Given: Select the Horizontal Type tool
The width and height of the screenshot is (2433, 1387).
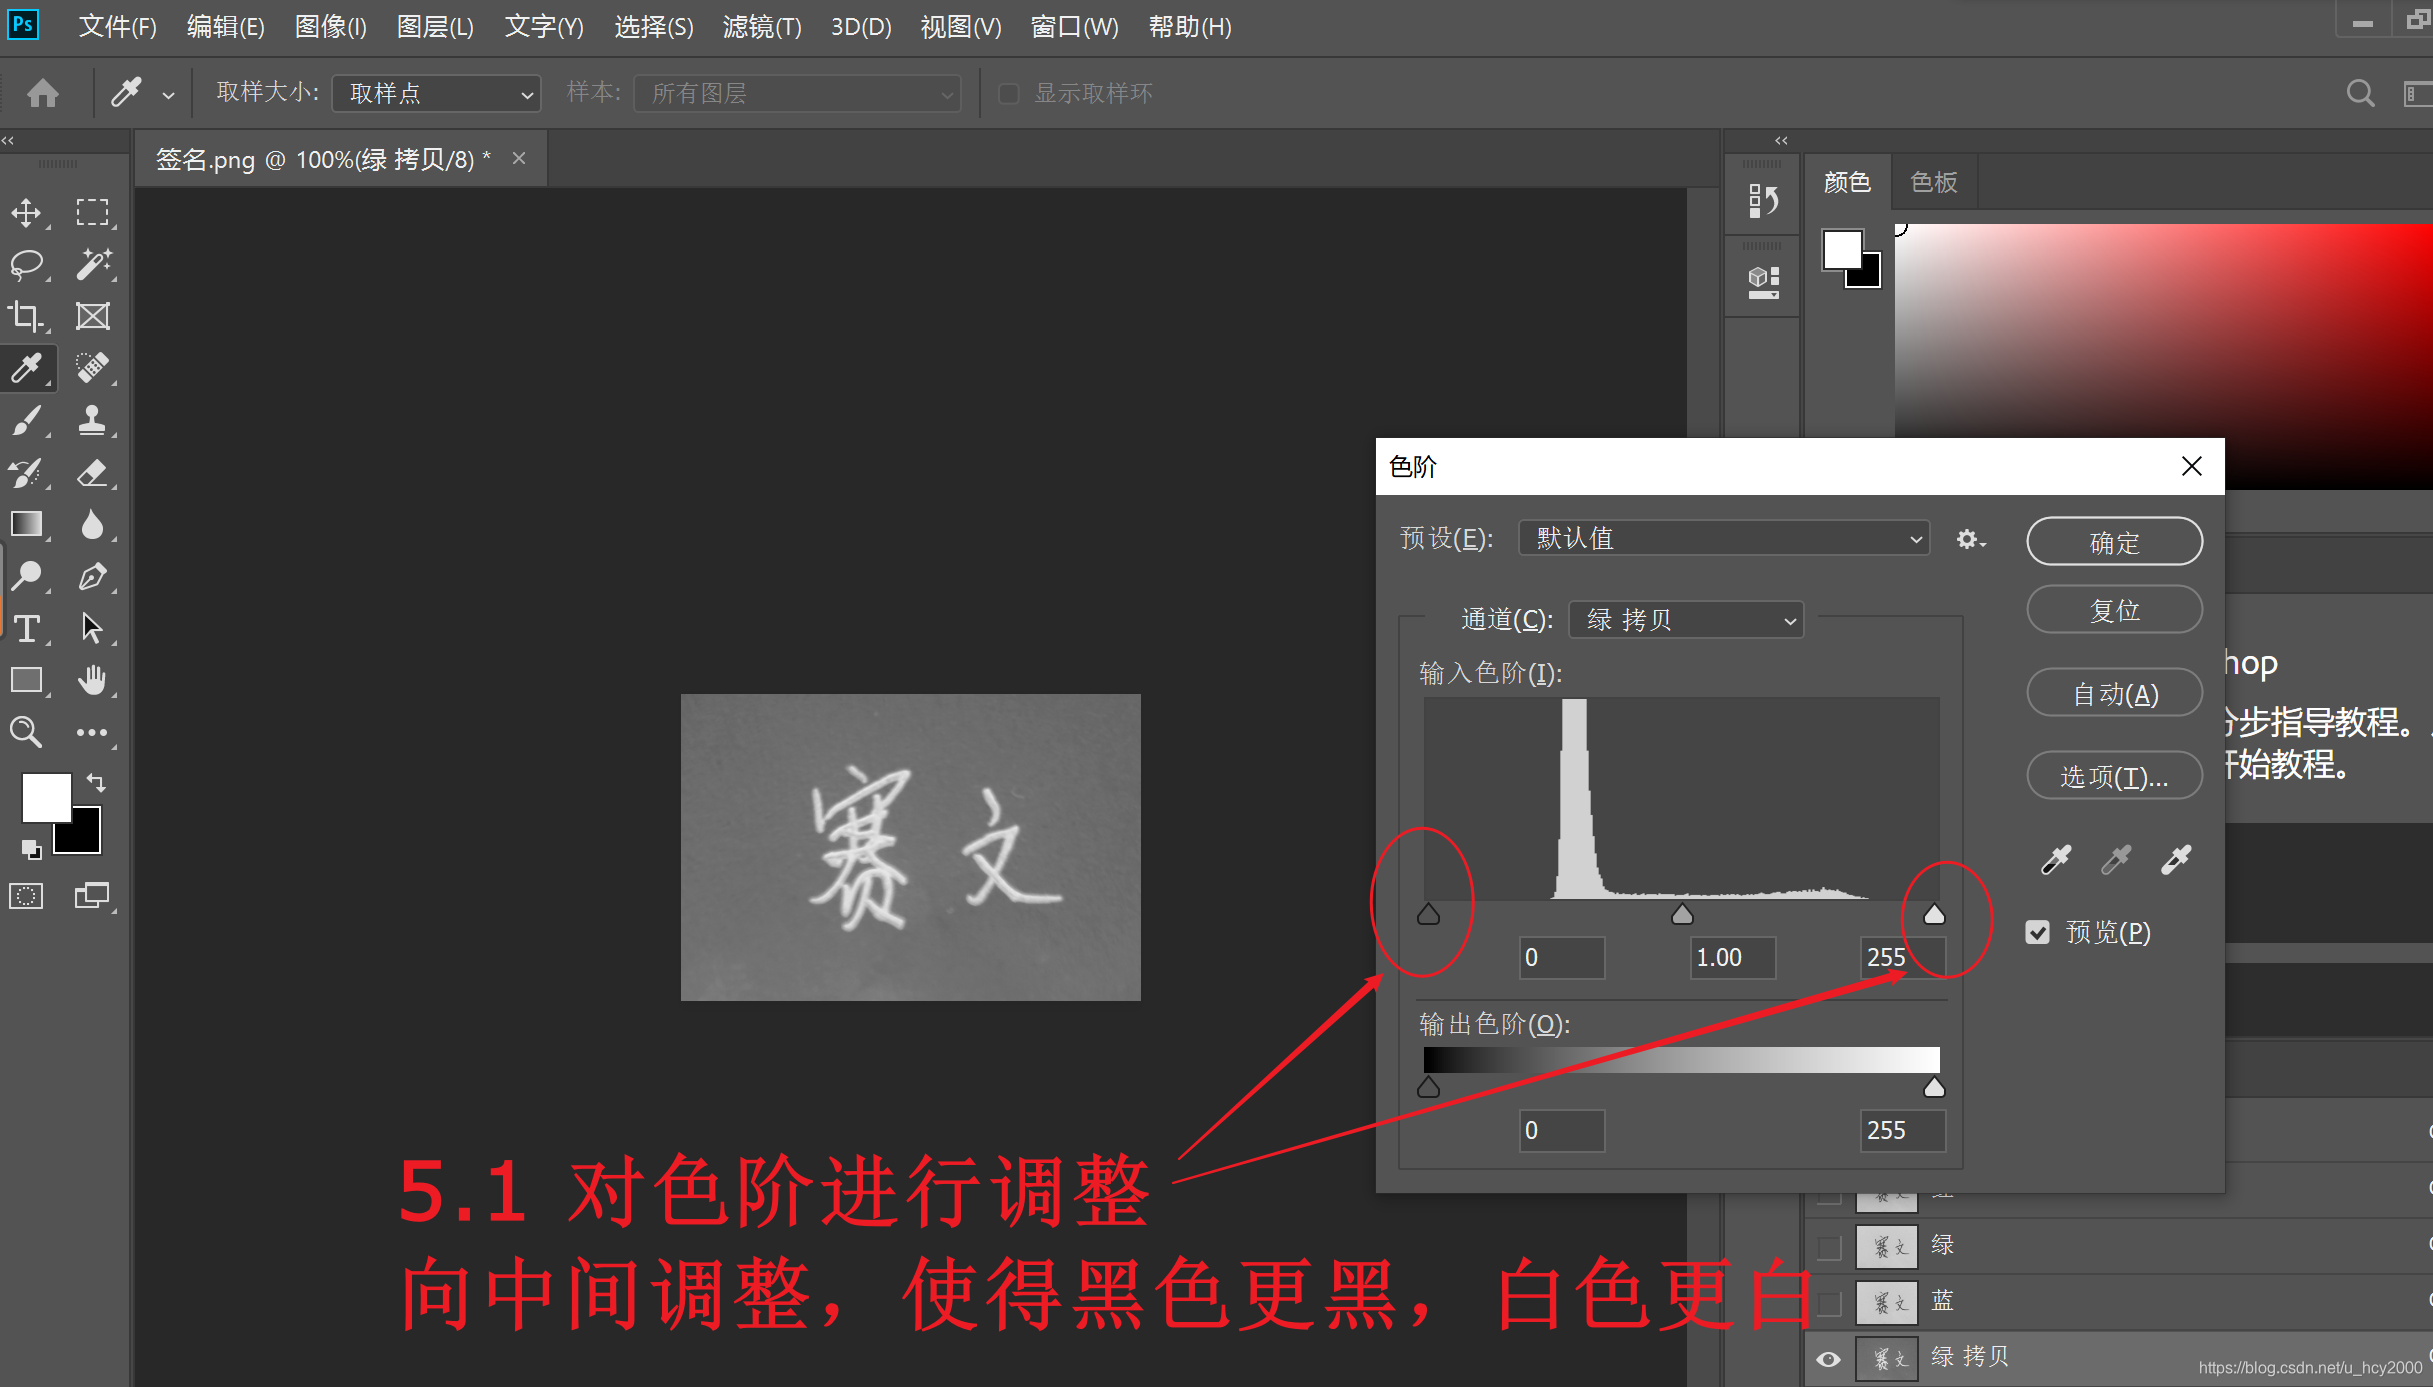Looking at the screenshot, I should coord(27,629).
